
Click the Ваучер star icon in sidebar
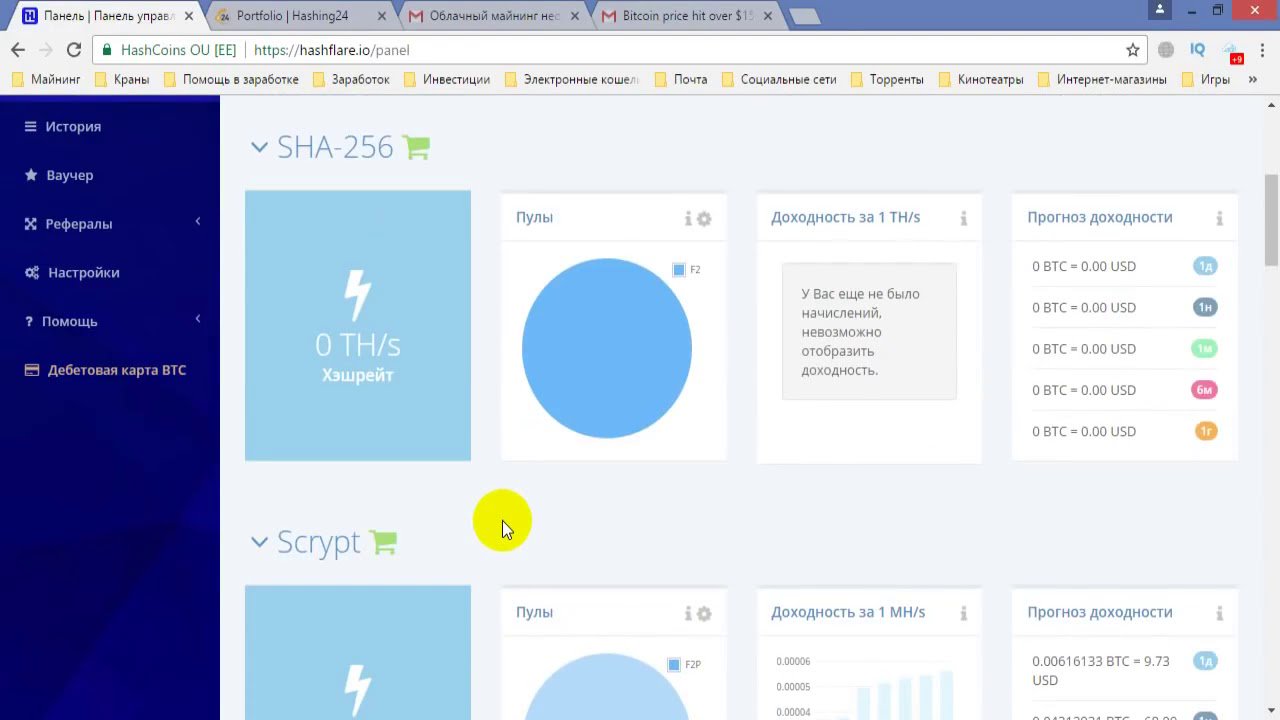coord(30,175)
